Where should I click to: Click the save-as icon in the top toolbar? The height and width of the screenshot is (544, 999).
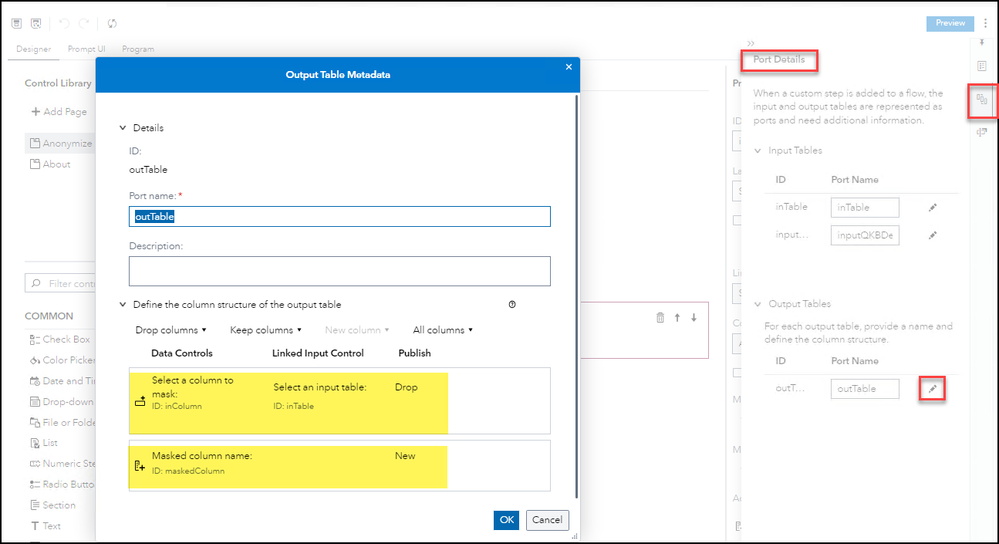tap(36, 24)
